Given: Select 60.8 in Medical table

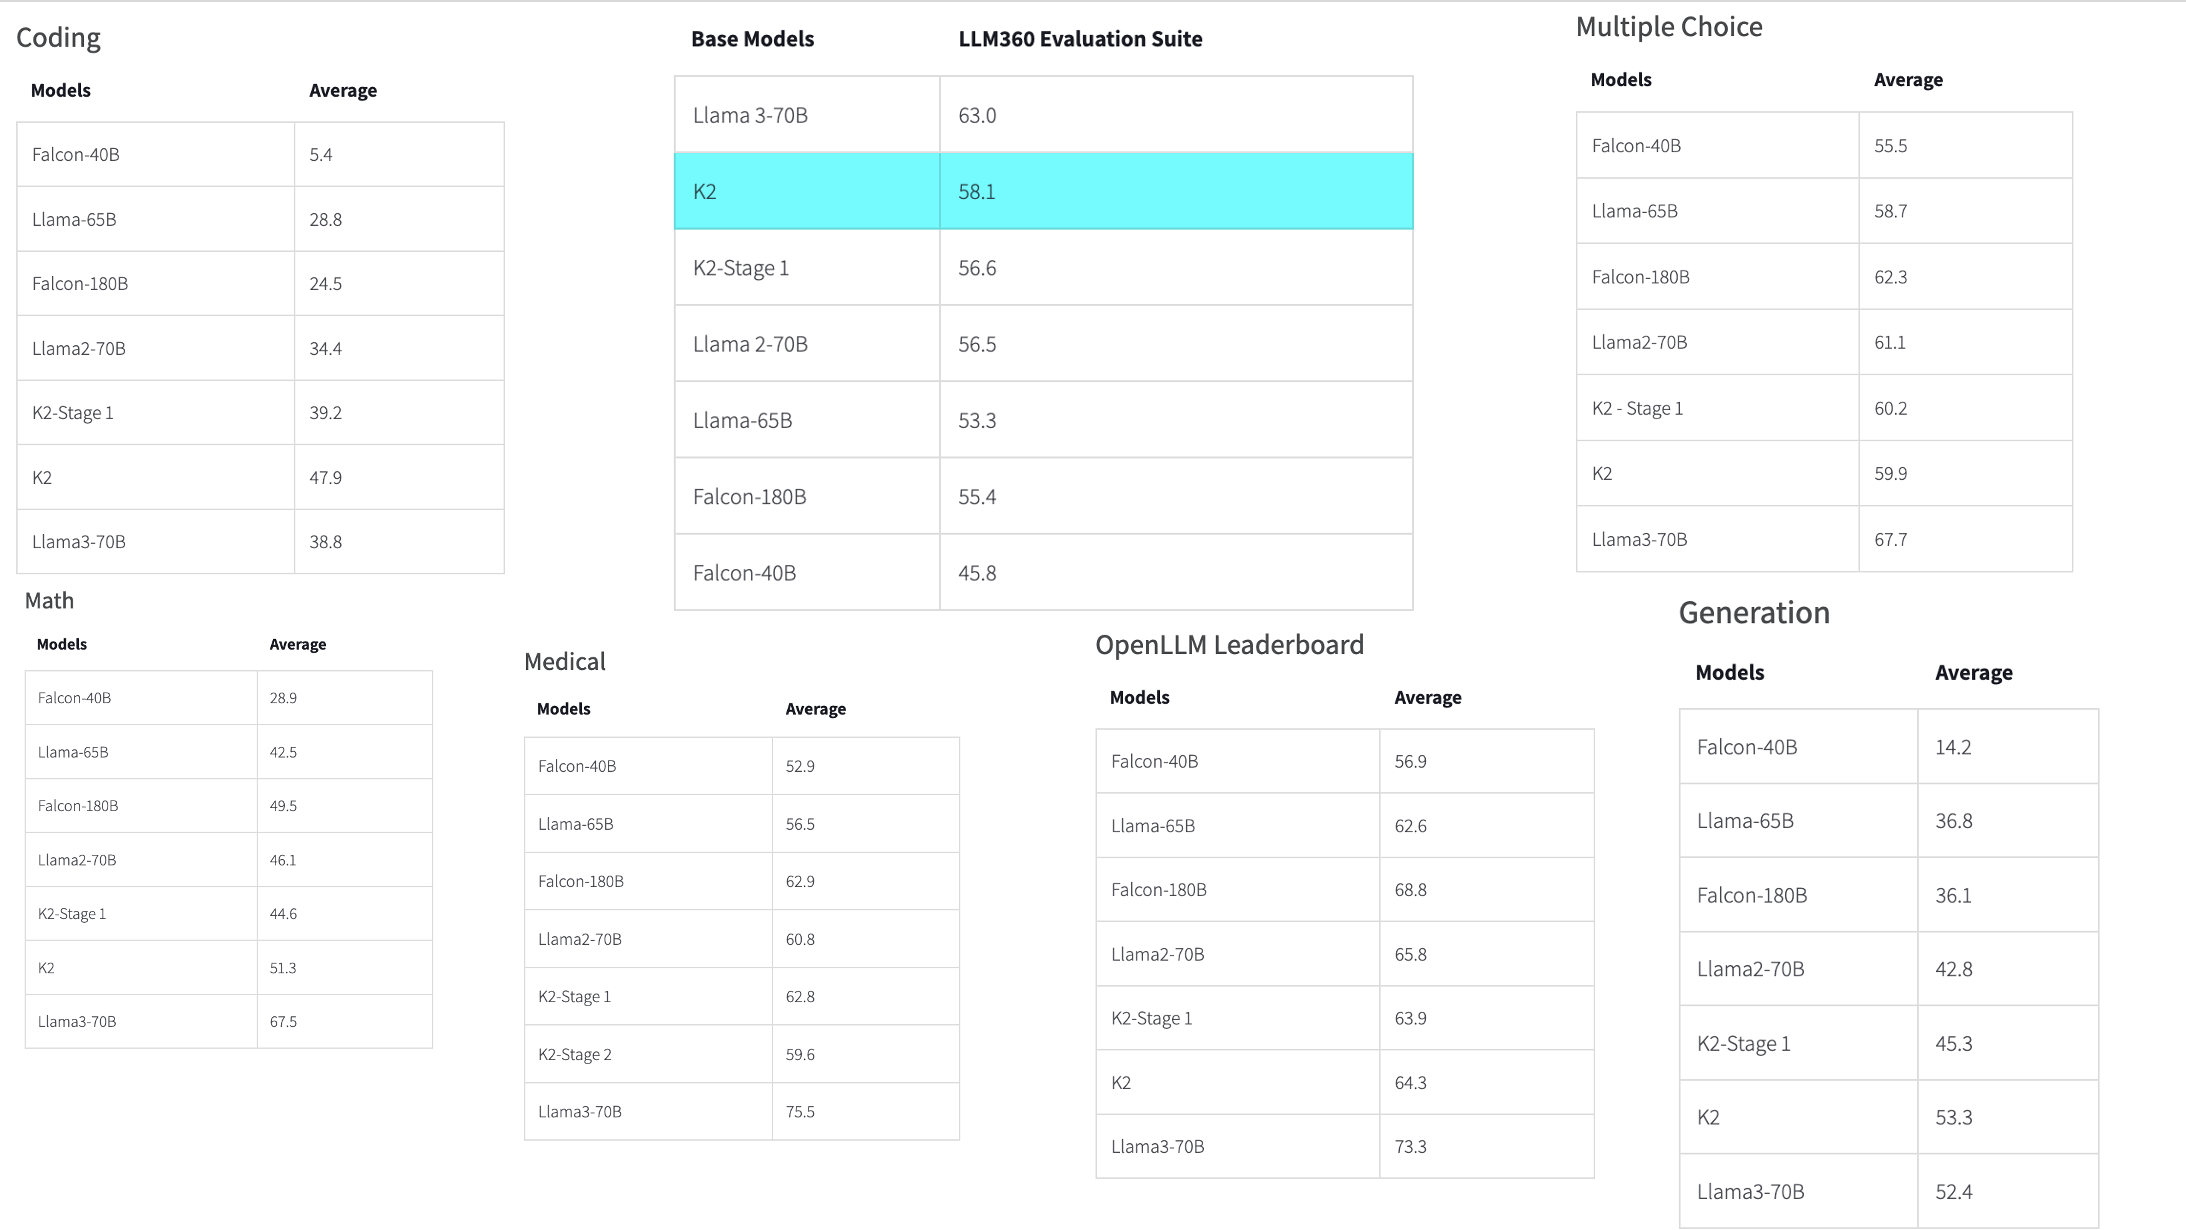Looking at the screenshot, I should [800, 939].
